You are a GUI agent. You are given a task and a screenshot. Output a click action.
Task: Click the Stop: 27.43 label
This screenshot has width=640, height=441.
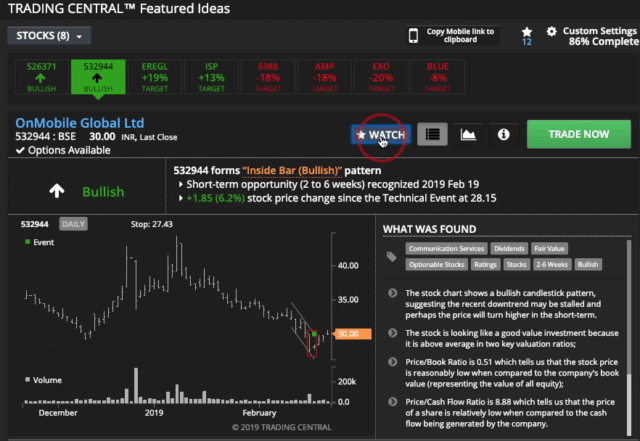(x=151, y=224)
